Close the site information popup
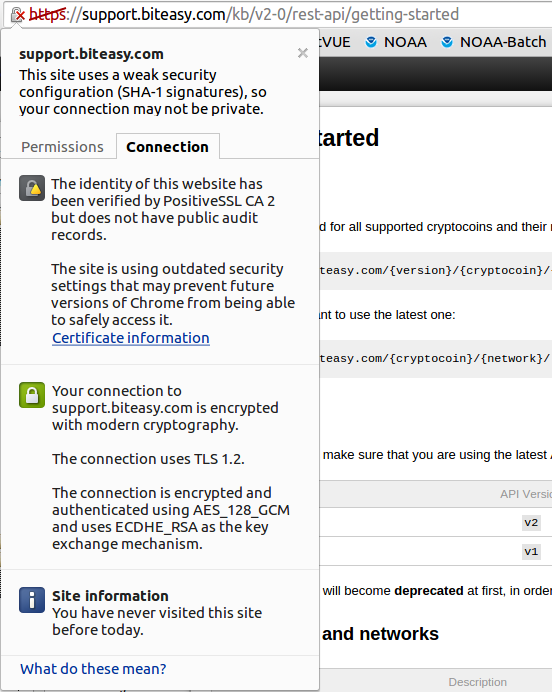 click(x=303, y=53)
